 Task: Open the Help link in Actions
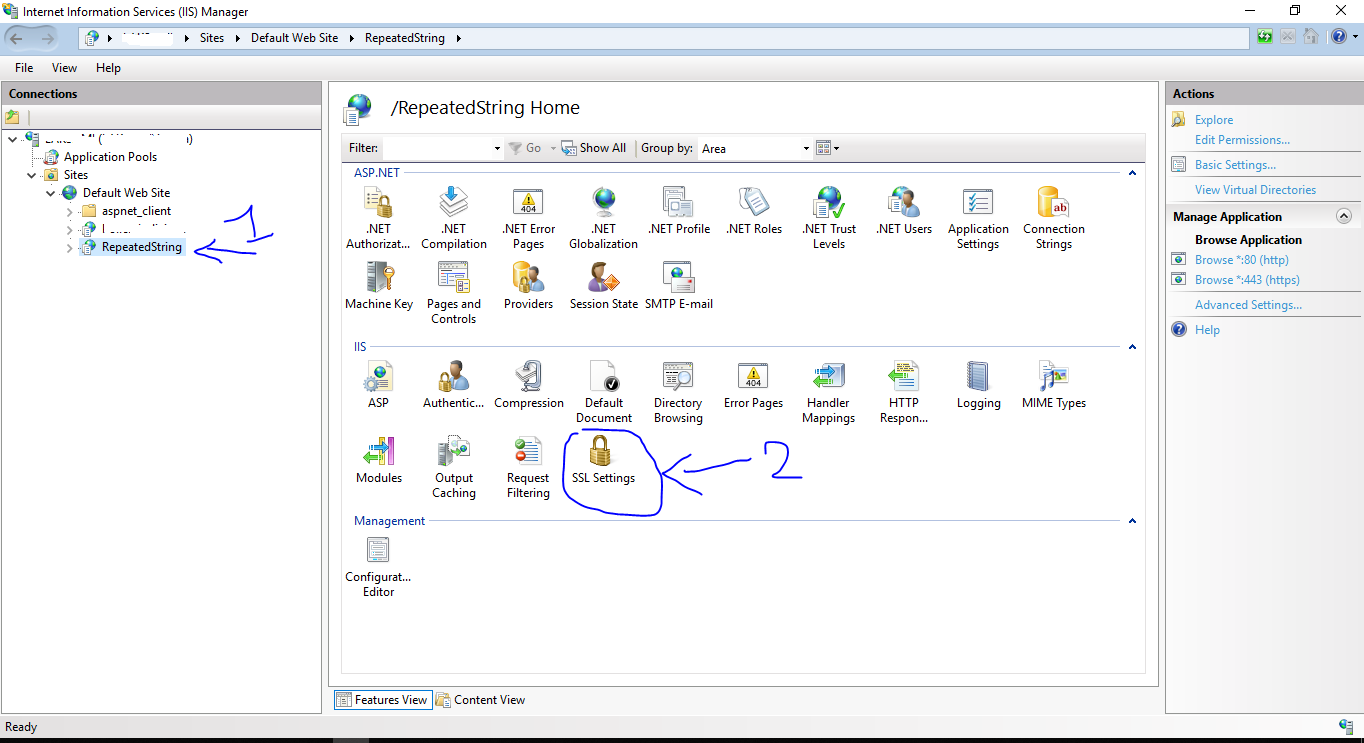(x=1207, y=330)
